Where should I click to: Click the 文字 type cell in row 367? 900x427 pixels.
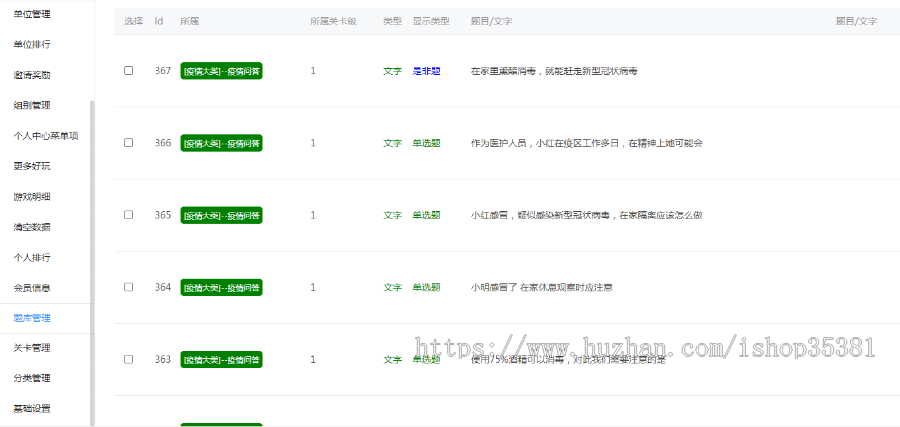point(393,71)
